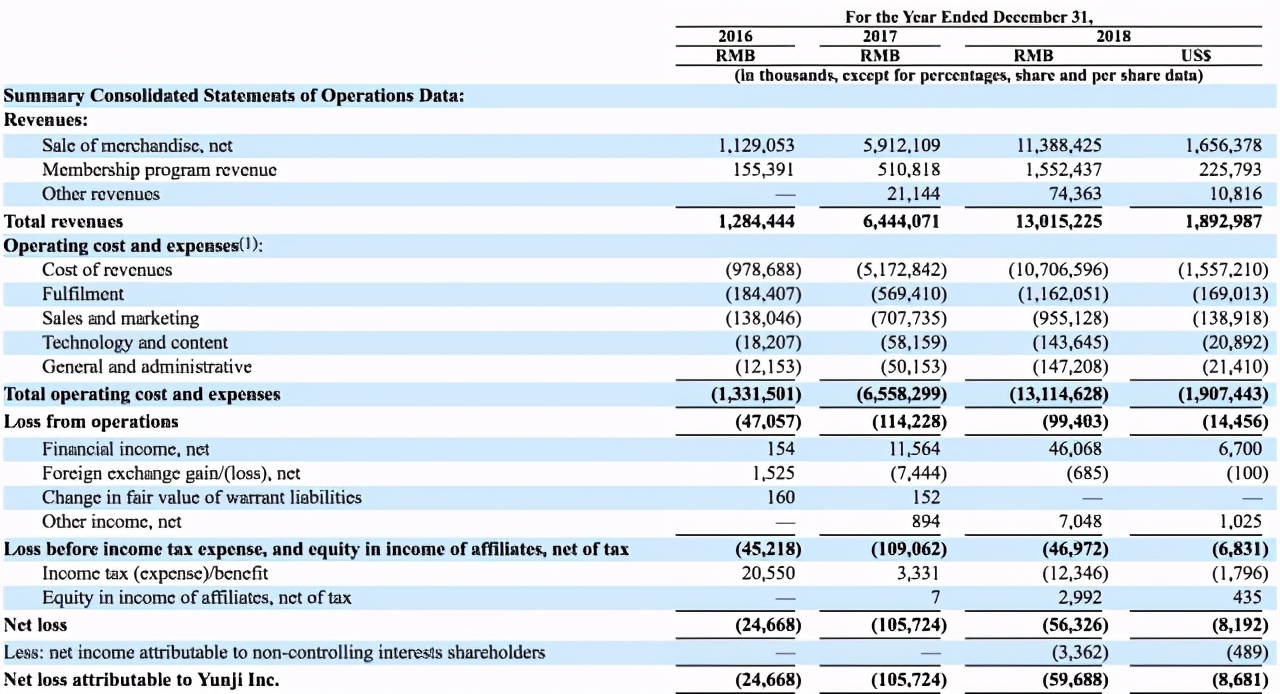Select the "General and administrative" row label
Image resolution: width=1280 pixels, height=694 pixels.
[x=146, y=367]
